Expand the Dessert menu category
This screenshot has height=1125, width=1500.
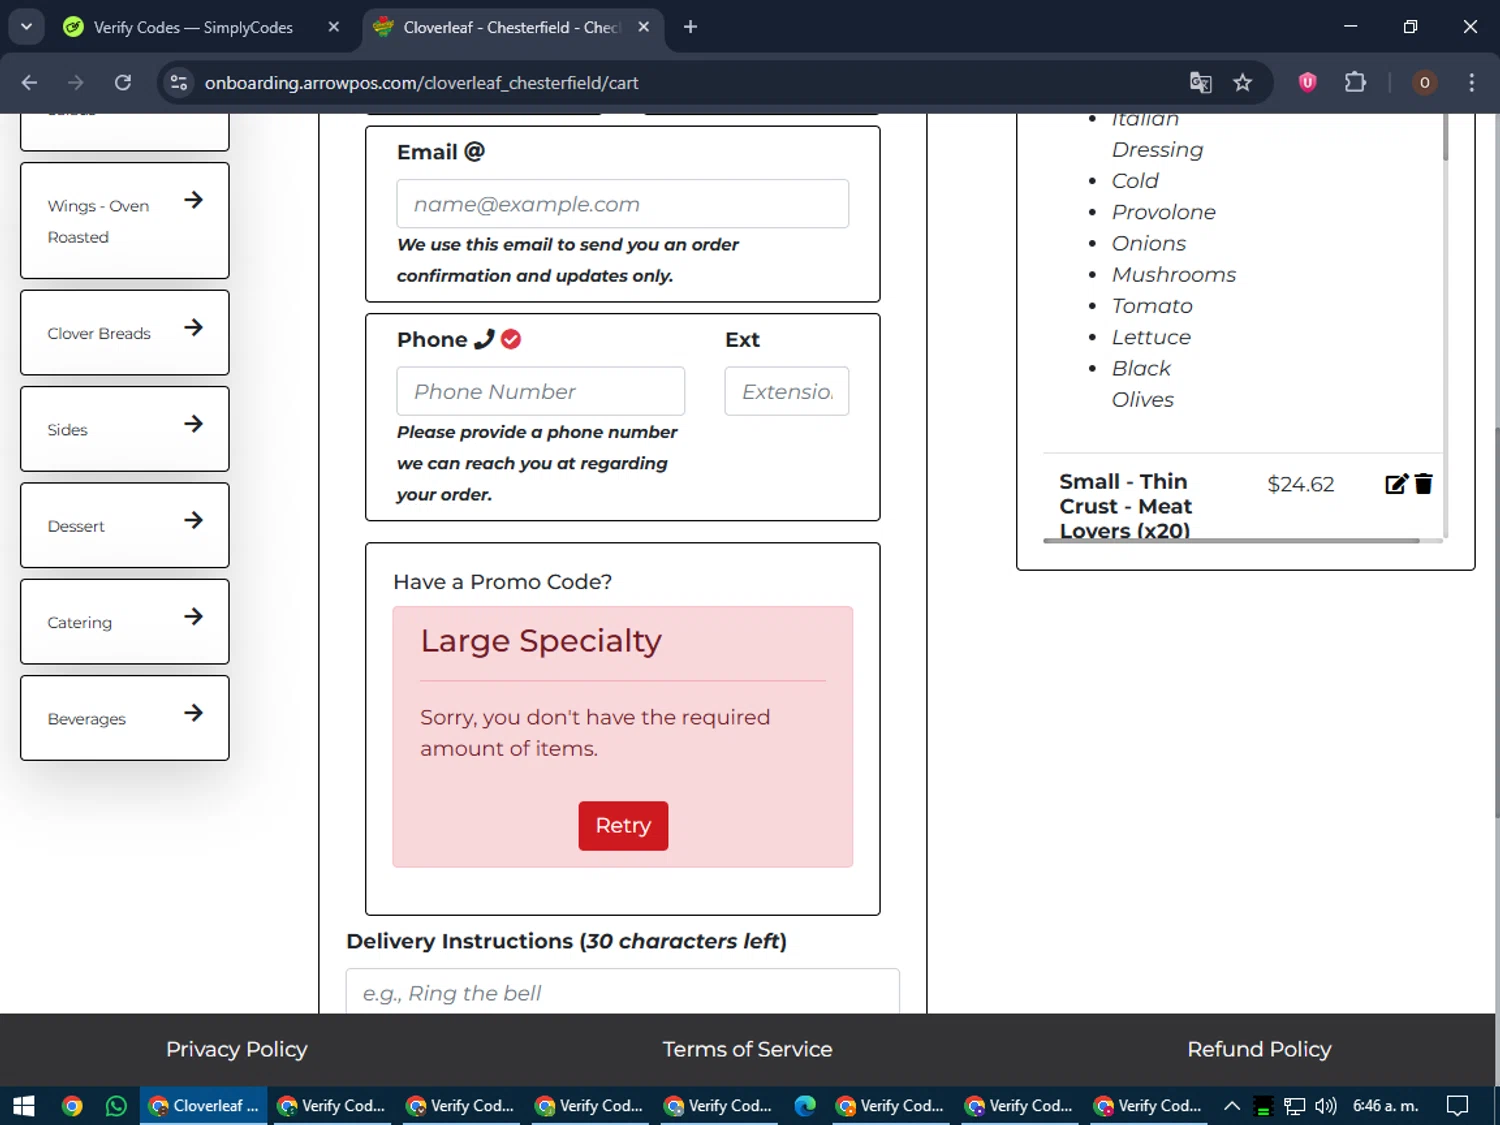(125, 526)
